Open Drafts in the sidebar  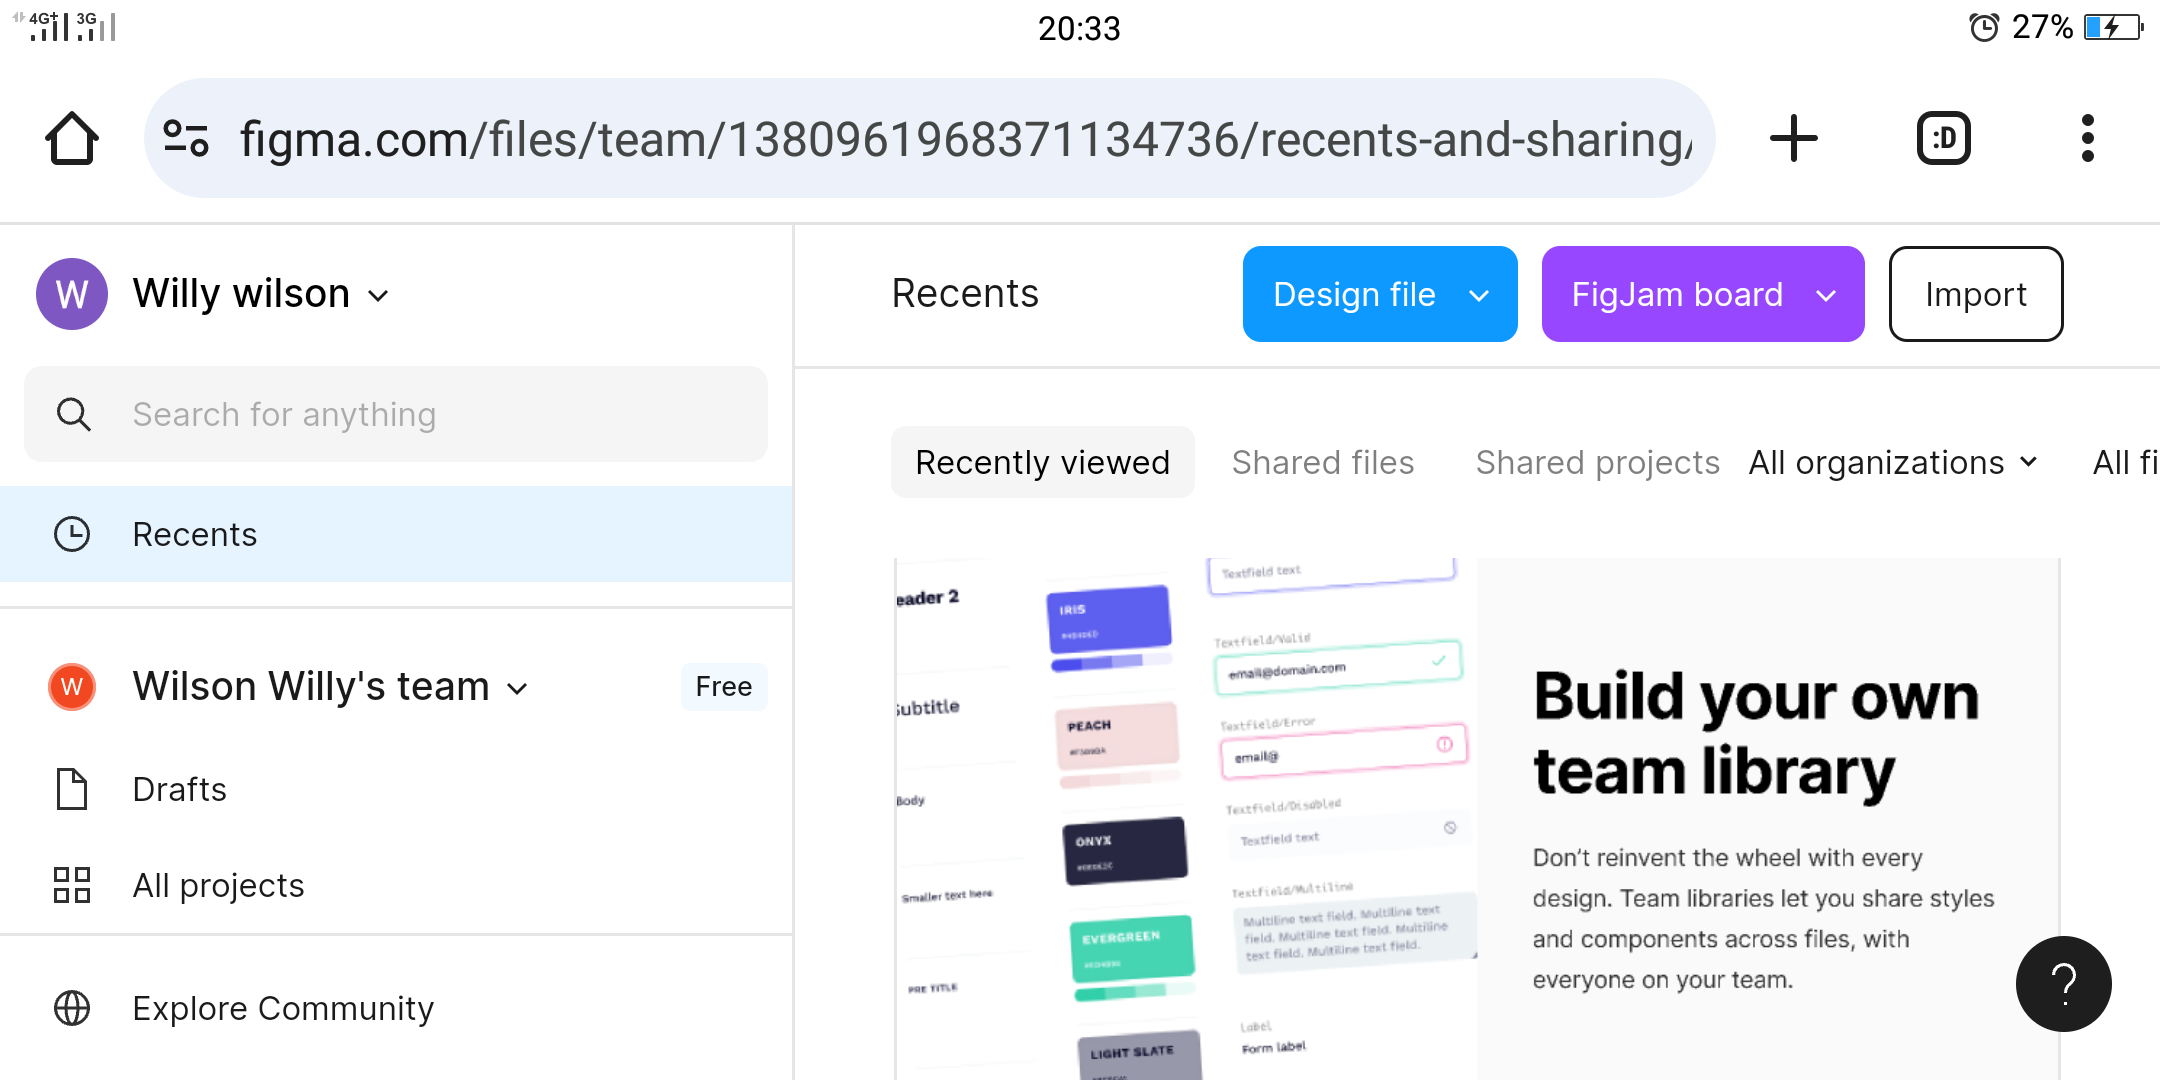(x=180, y=790)
